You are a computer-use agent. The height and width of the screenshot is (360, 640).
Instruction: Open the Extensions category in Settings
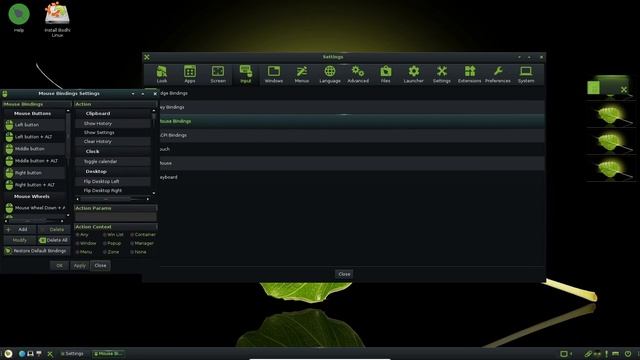(469, 74)
